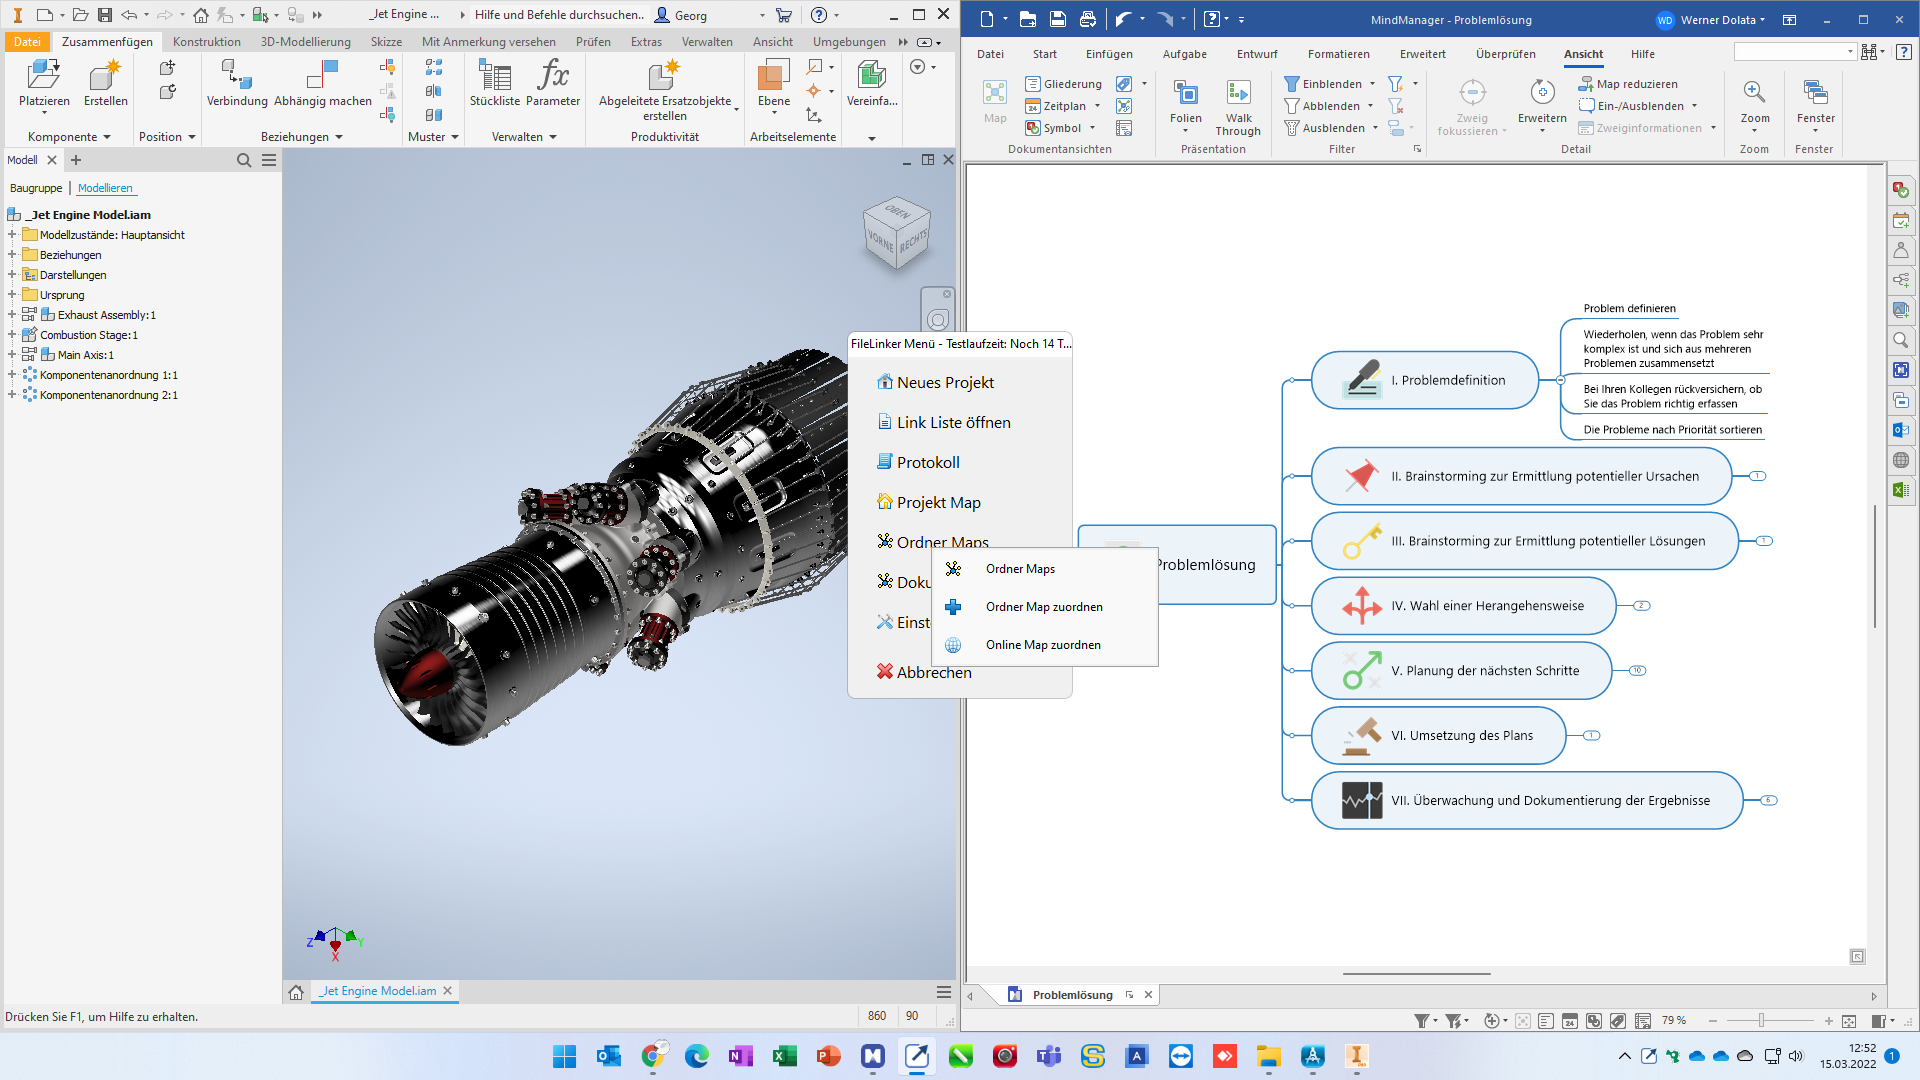The image size is (1920, 1080).
Task: Expand Exhaust Assembly:1 tree node
Action: tap(12, 315)
